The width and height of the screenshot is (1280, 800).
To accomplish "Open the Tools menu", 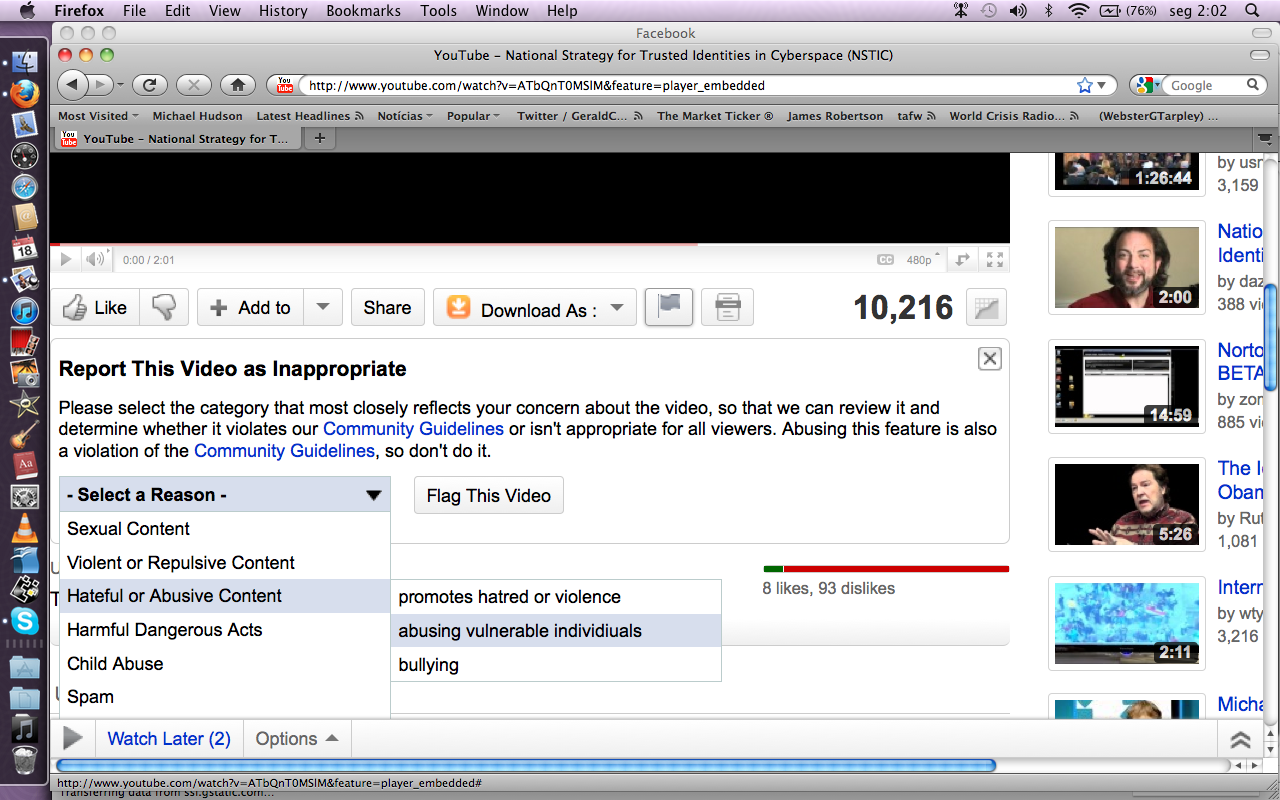I will pyautogui.click(x=438, y=11).
